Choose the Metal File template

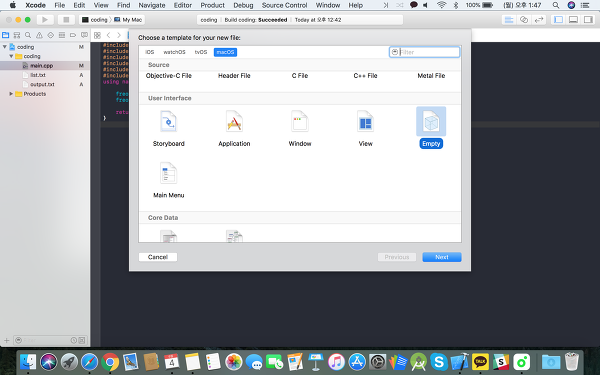[431, 76]
